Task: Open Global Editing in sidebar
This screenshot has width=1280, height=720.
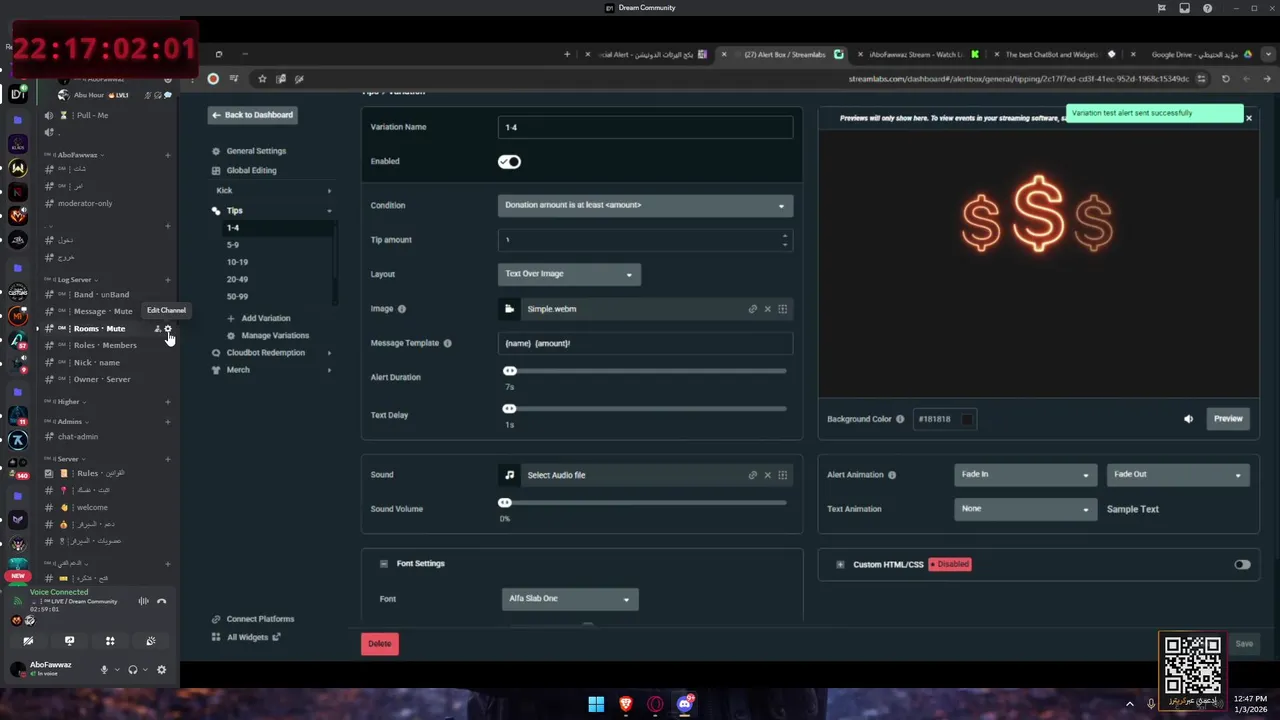Action: [x=251, y=171]
